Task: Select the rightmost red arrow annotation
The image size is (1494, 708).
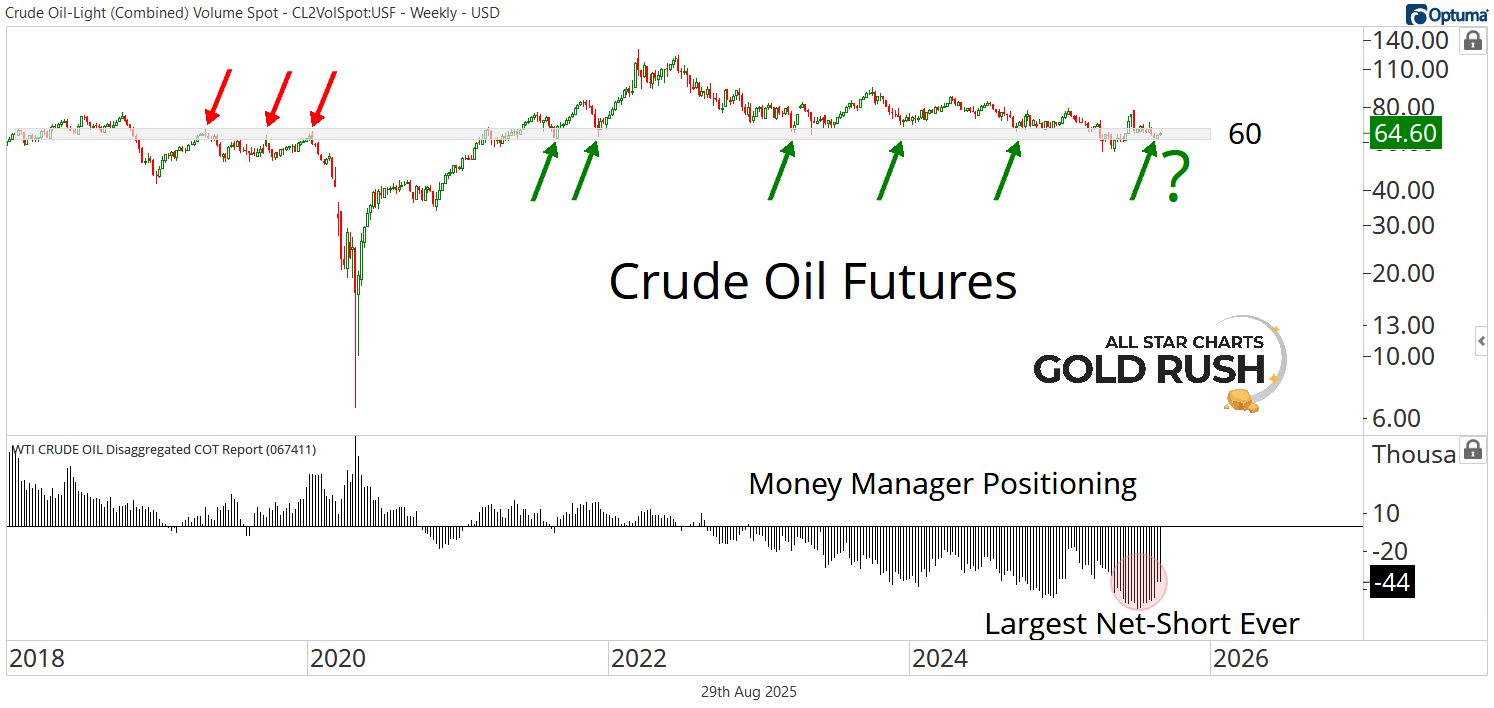Action: [323, 97]
